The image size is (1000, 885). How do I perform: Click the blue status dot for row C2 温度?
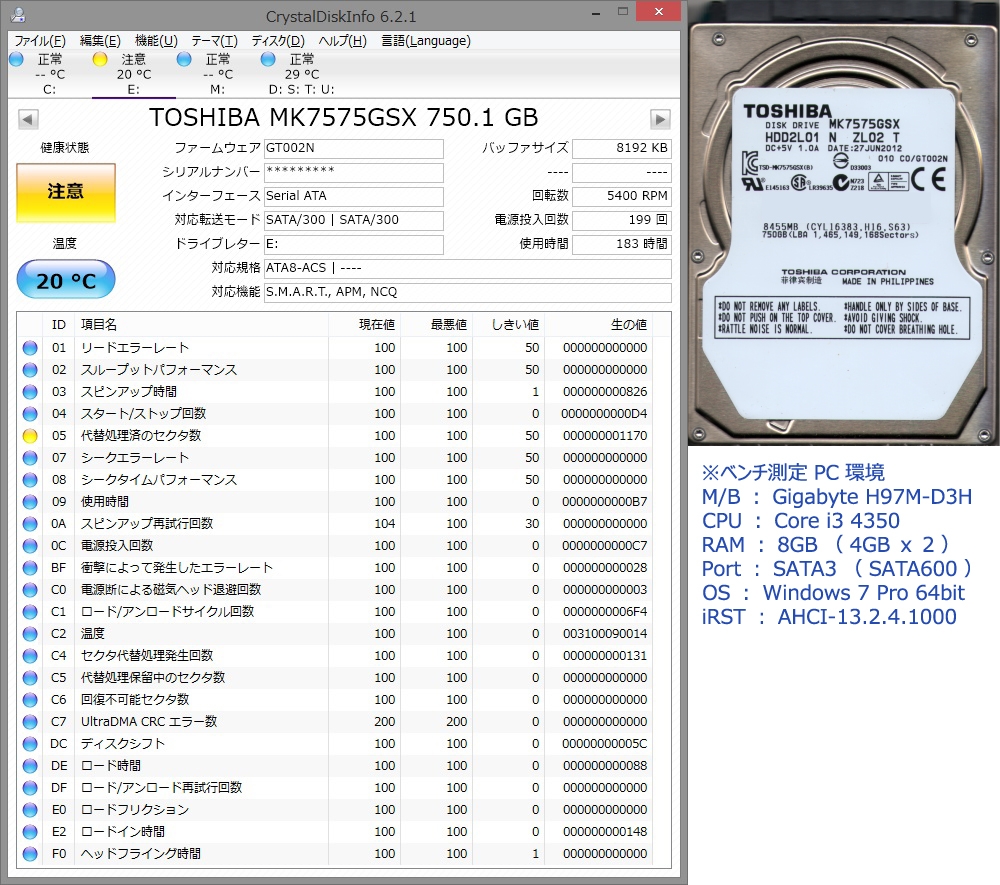point(30,634)
